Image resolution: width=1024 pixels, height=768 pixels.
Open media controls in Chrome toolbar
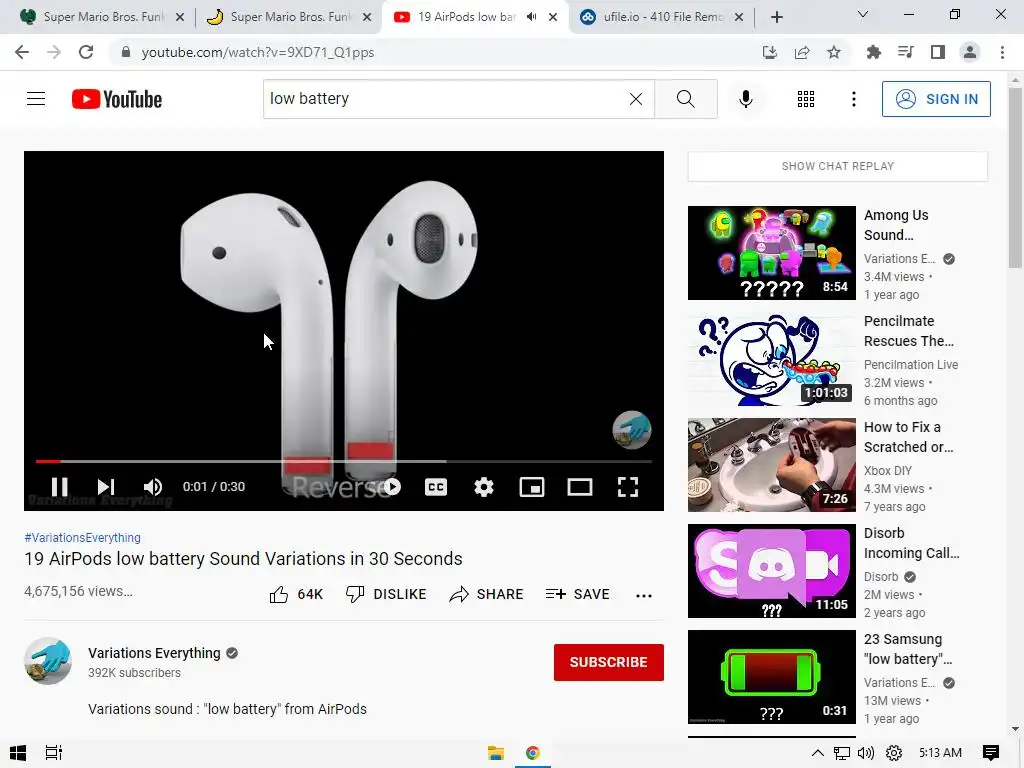[905, 52]
